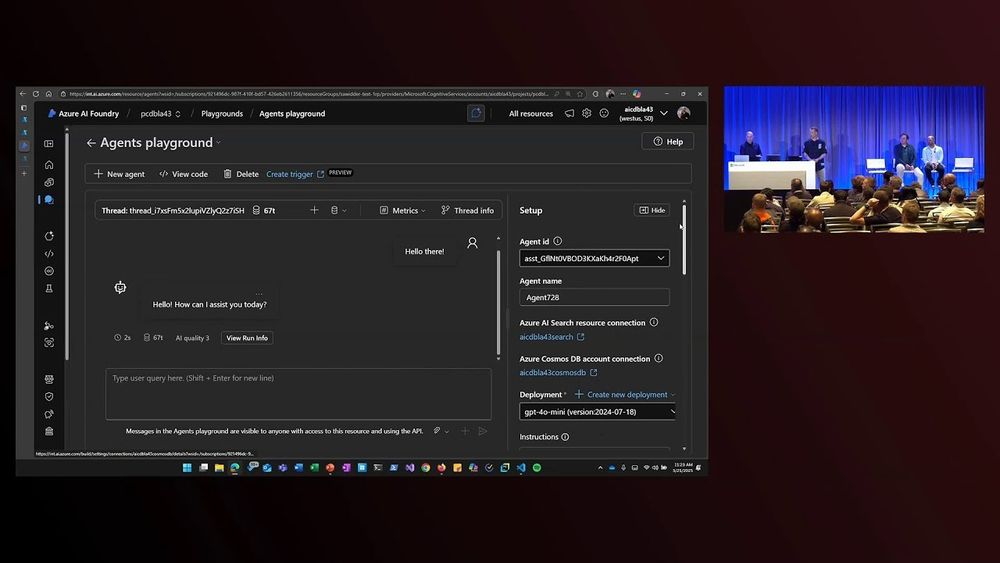Delete the current agent

pyautogui.click(x=241, y=174)
